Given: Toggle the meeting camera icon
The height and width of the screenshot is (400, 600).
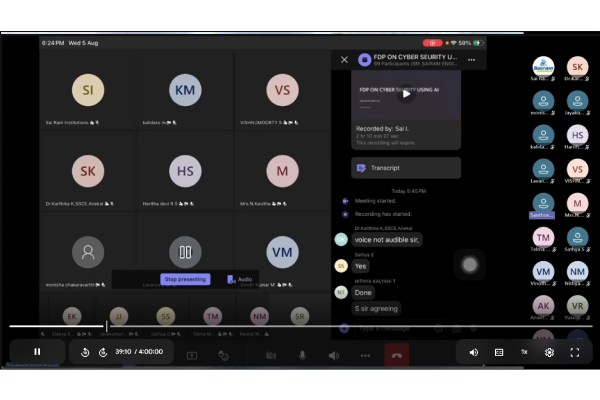Looking at the screenshot, I should tap(271, 356).
